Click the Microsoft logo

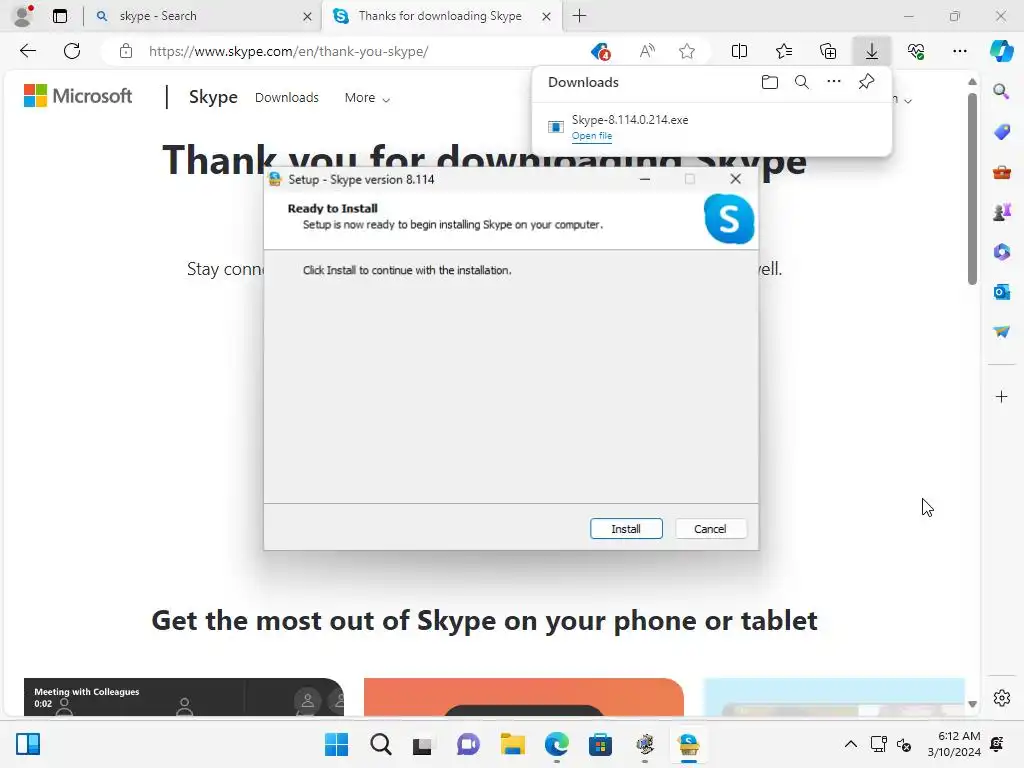point(78,96)
